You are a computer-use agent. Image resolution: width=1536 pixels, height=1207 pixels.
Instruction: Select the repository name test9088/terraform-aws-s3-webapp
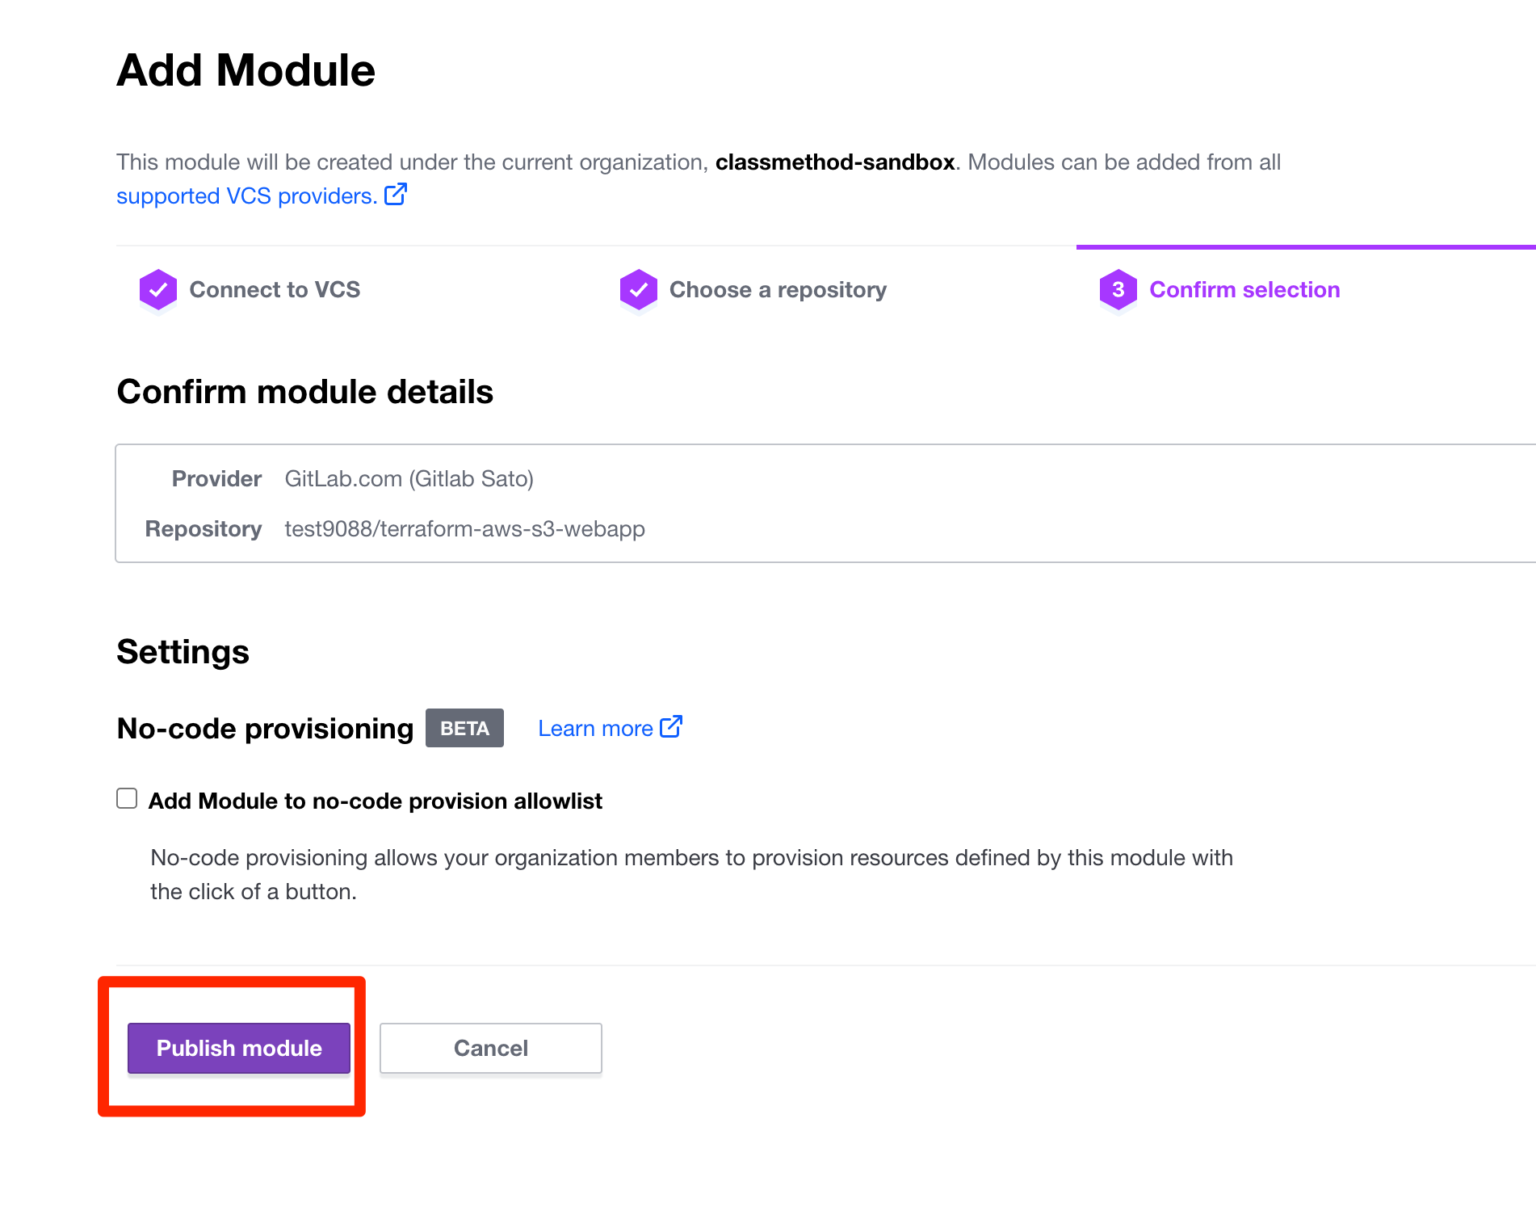pos(464,529)
